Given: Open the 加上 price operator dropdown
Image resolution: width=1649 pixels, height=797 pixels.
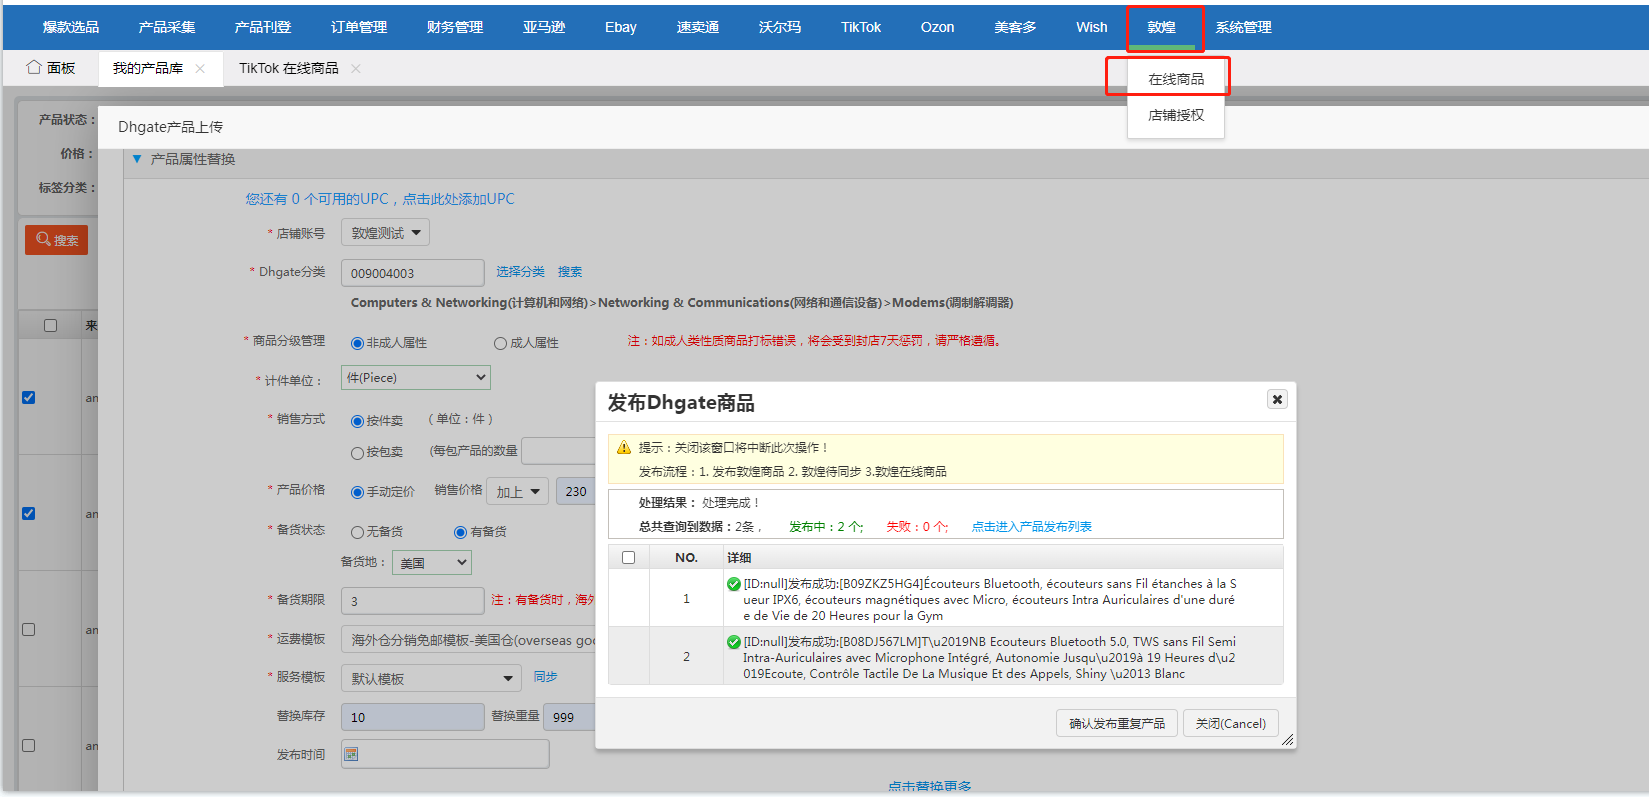Looking at the screenshot, I should tap(519, 491).
